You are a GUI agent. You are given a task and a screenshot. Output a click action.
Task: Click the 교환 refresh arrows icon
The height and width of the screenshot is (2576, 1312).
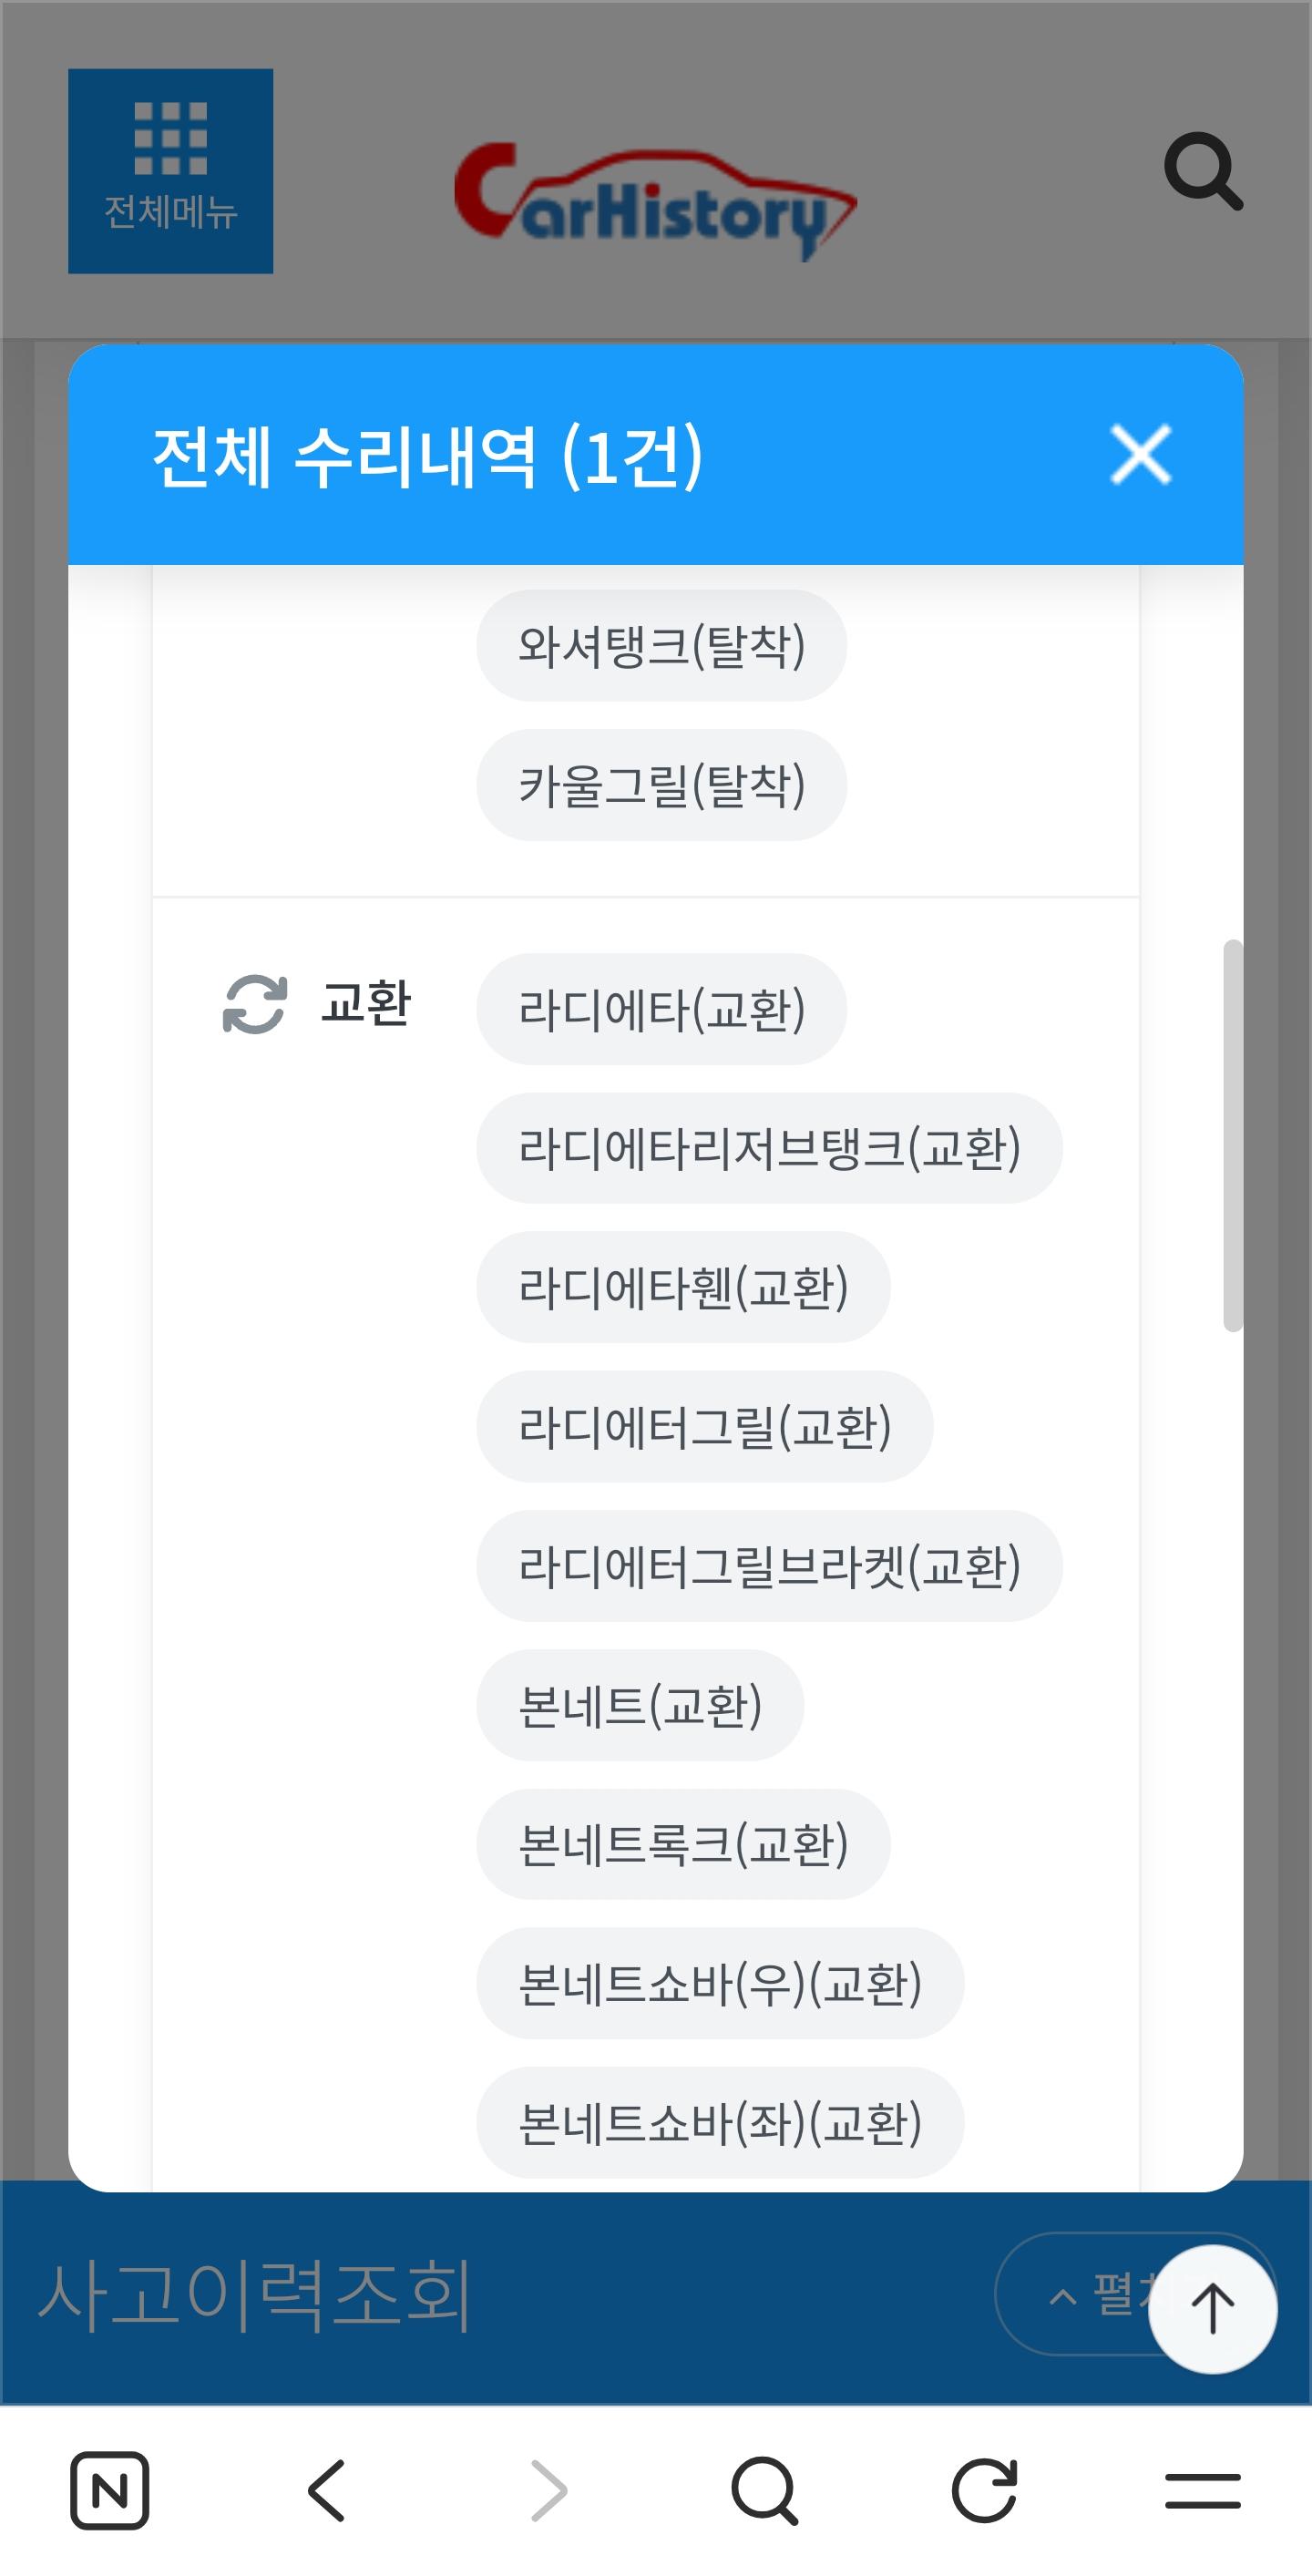(x=255, y=1004)
